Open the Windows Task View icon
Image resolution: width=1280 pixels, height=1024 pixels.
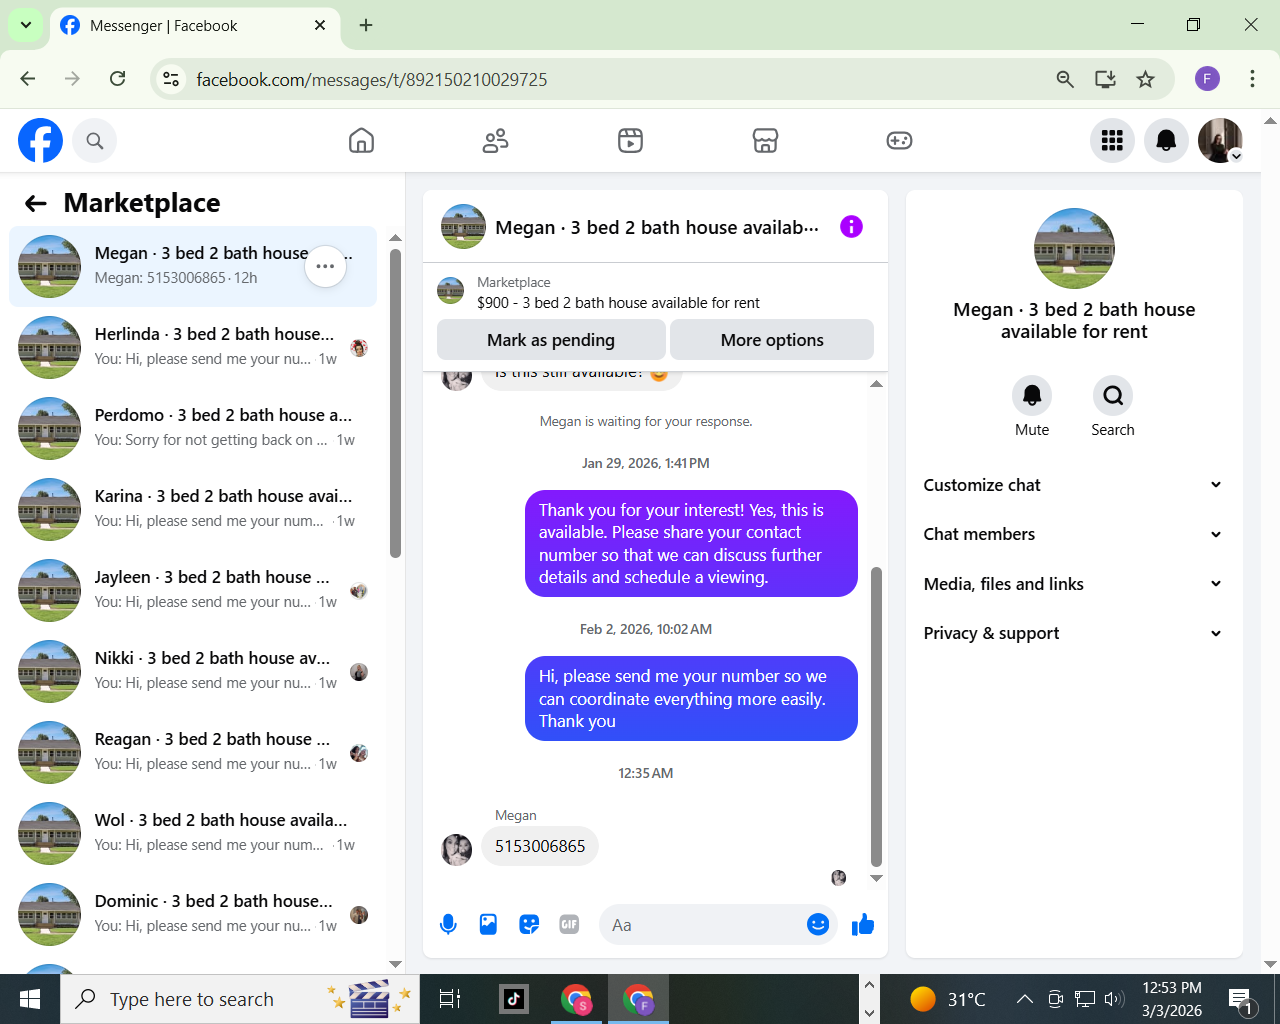click(x=450, y=999)
